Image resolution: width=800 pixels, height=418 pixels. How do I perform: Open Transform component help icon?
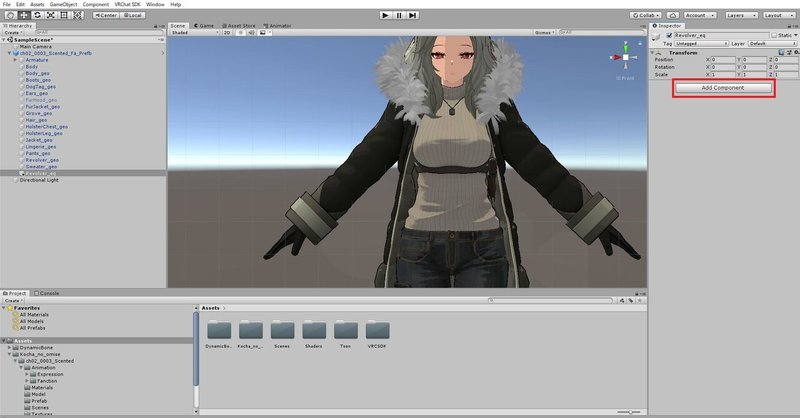781,53
